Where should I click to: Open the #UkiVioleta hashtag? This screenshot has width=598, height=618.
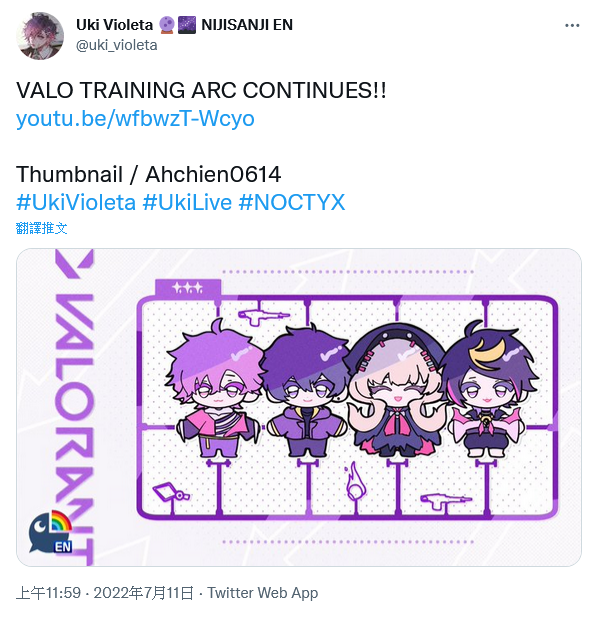76,203
